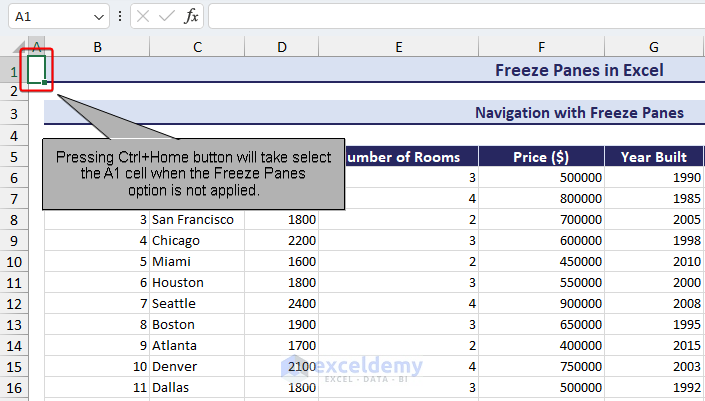The height and width of the screenshot is (401, 705).
Task: Click the Insert Function fx icon
Action: 191,17
